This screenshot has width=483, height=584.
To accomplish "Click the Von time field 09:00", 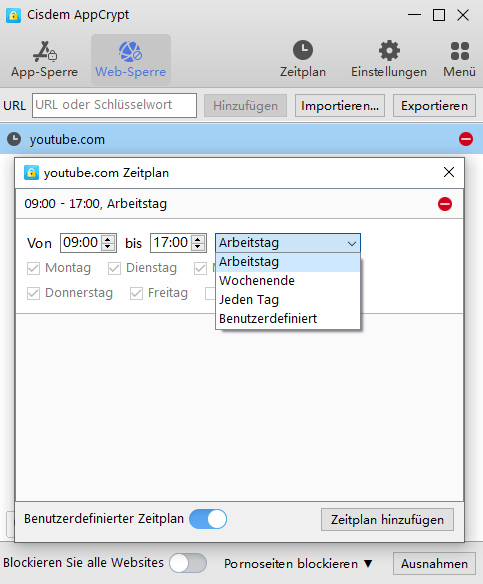I will point(81,243).
